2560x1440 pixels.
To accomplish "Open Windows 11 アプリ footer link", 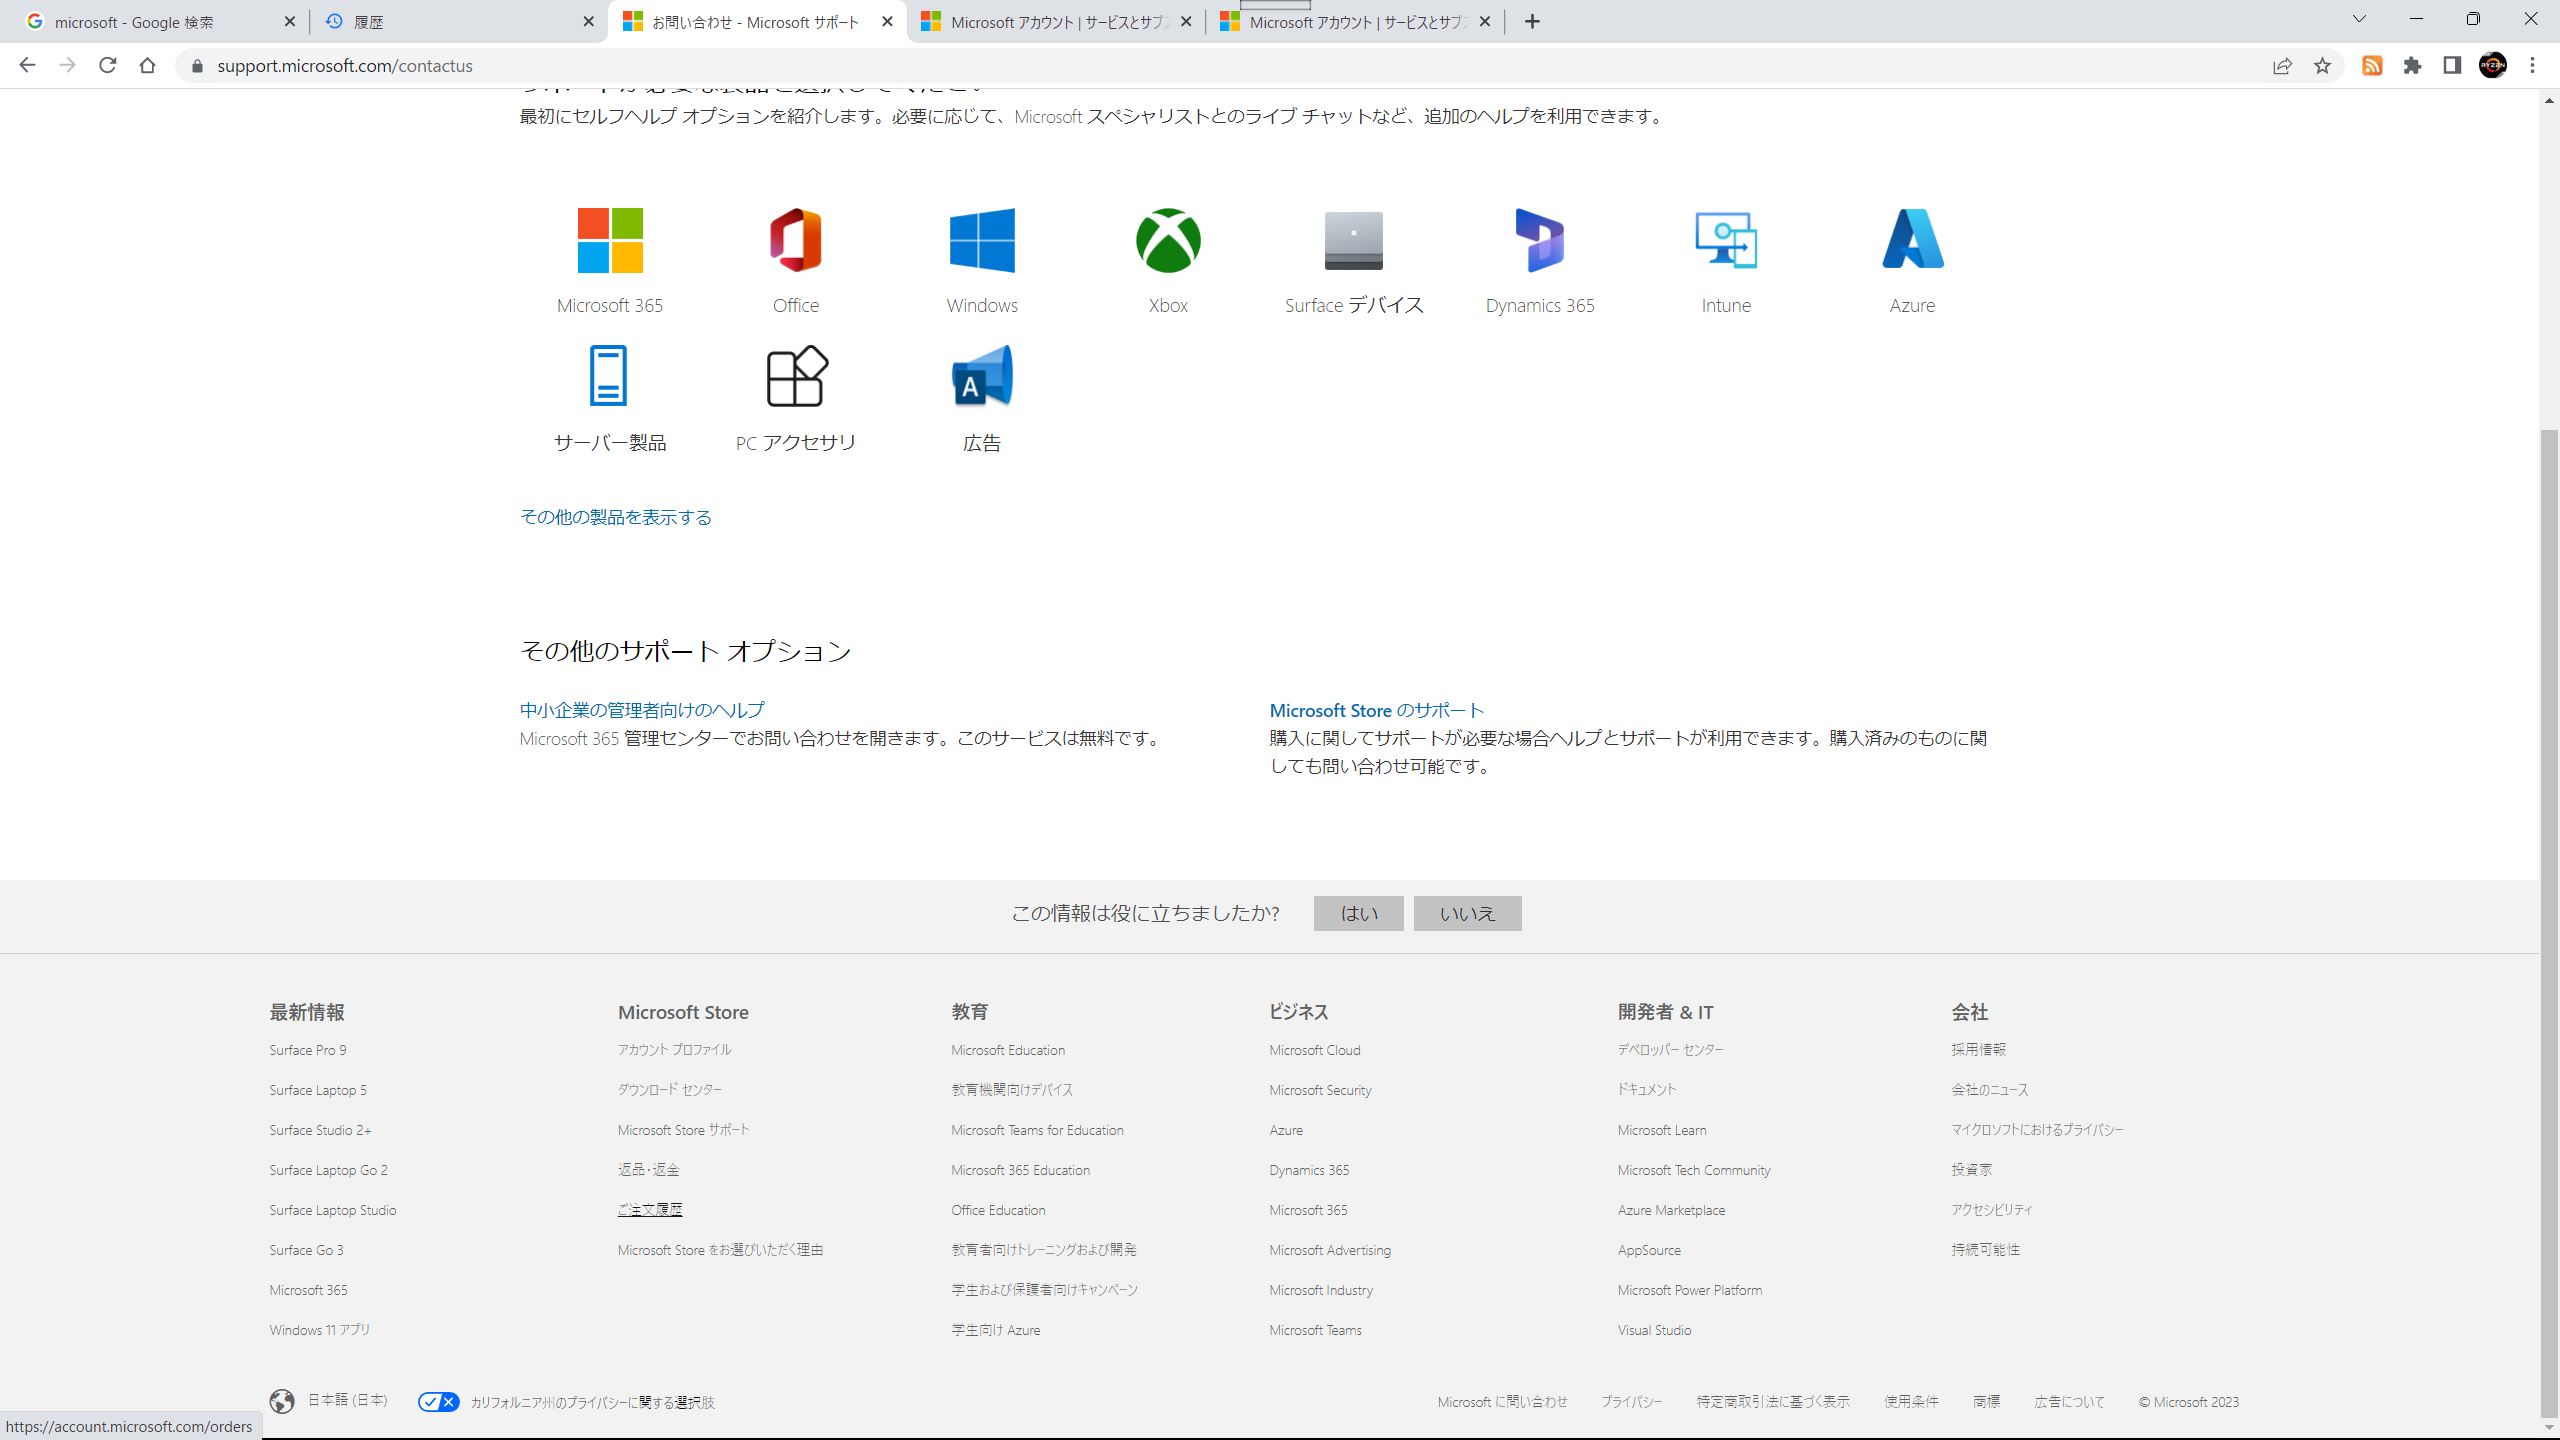I will pos(319,1330).
